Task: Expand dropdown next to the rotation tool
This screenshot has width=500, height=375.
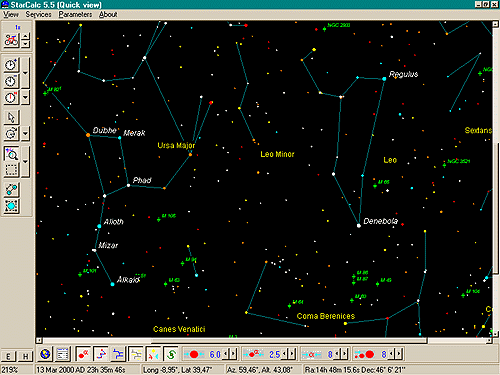Action: [25, 134]
